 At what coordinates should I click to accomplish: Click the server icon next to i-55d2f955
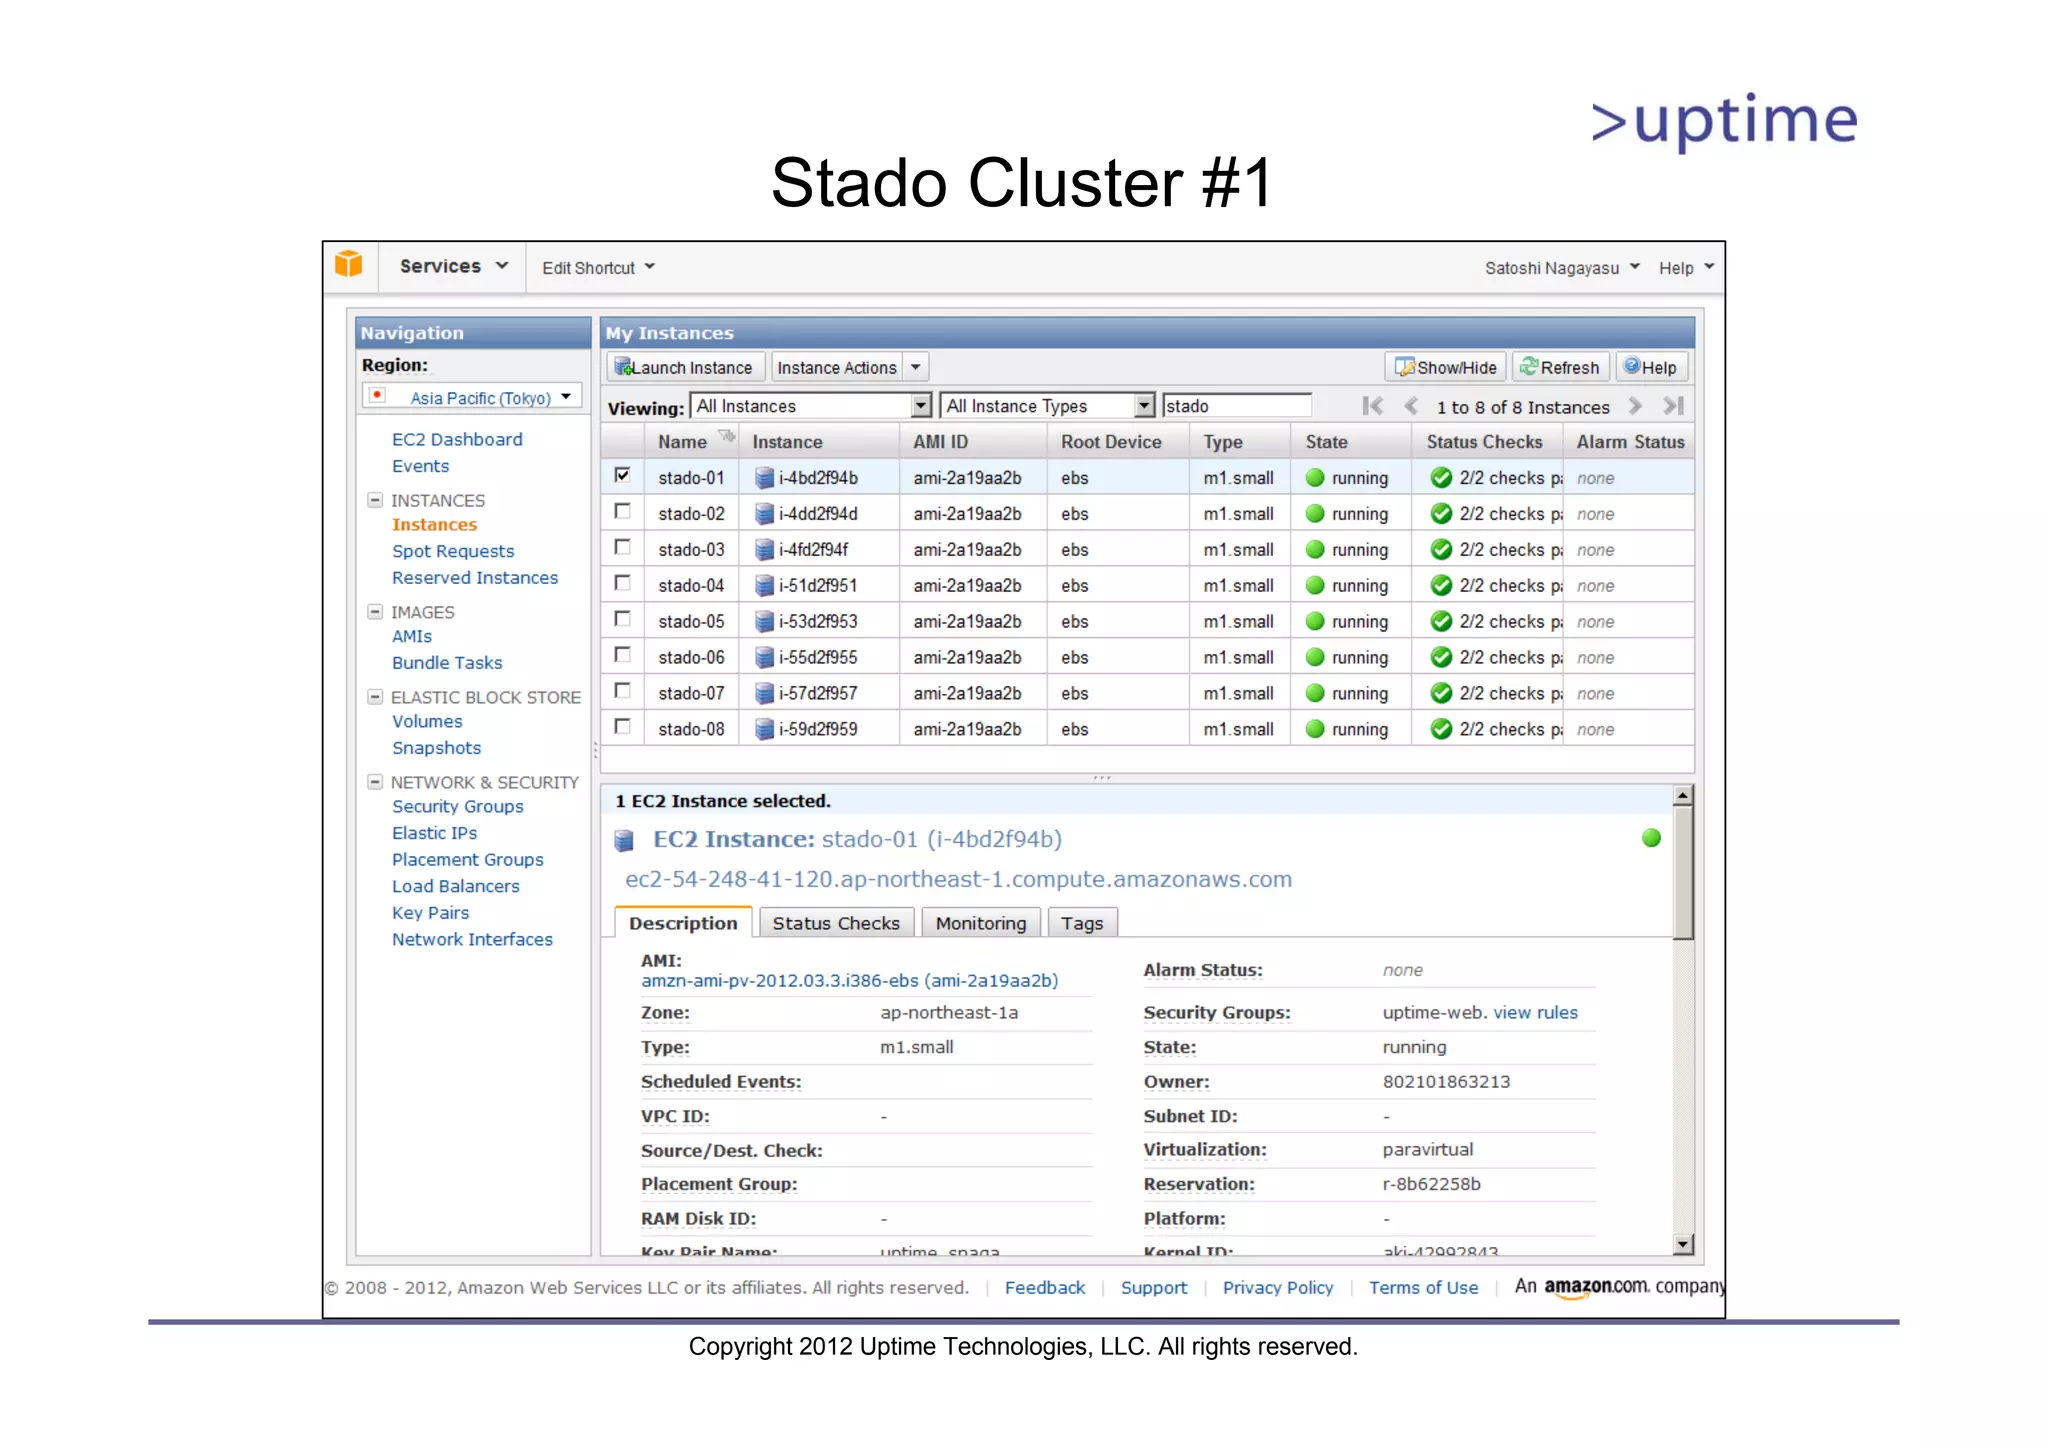click(765, 658)
